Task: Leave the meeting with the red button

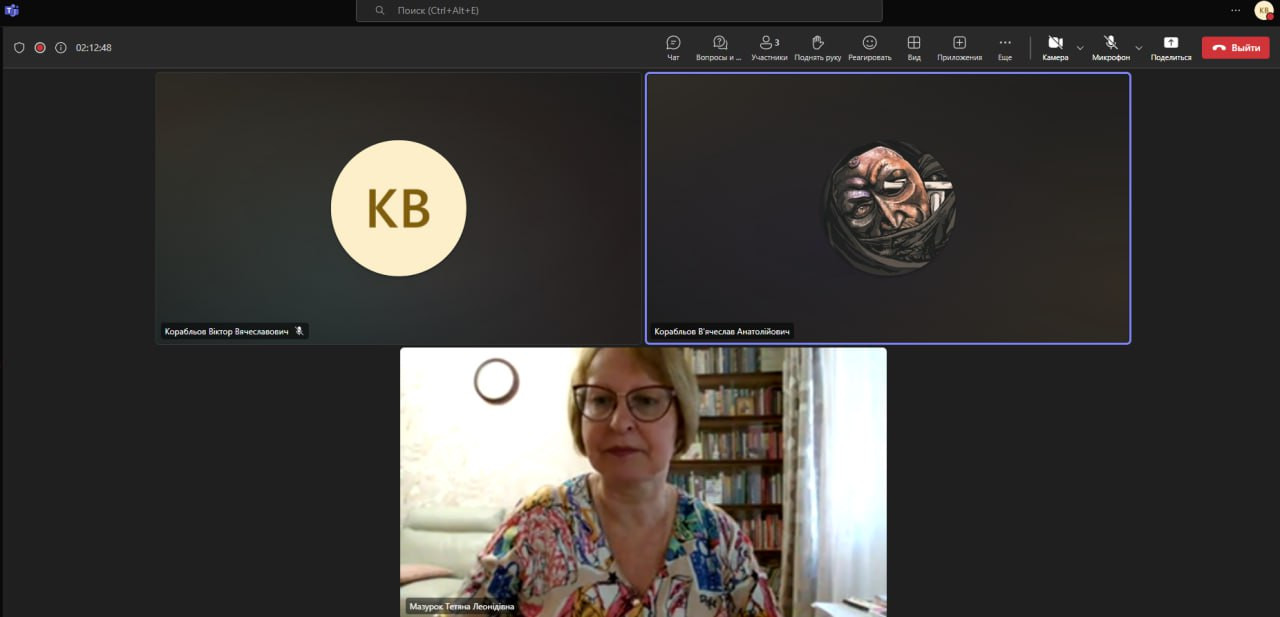Action: point(1235,47)
